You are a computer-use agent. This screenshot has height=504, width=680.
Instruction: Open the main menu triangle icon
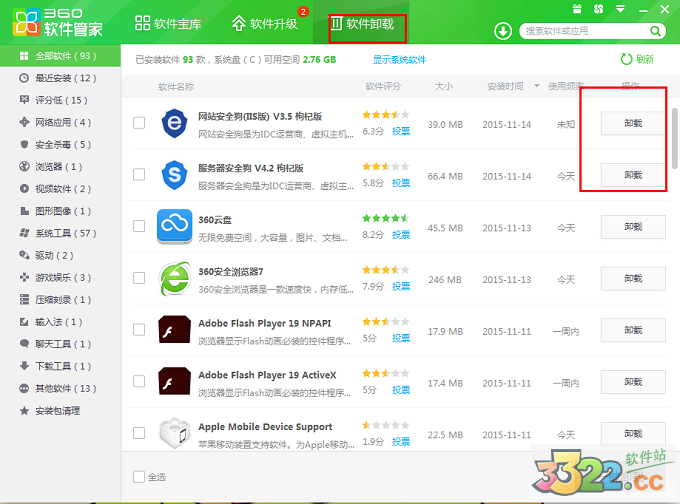click(x=621, y=9)
